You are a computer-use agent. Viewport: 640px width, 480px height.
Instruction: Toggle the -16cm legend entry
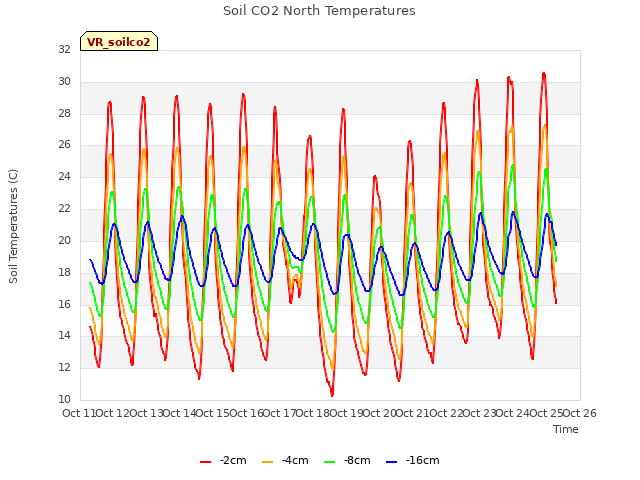[x=413, y=460]
